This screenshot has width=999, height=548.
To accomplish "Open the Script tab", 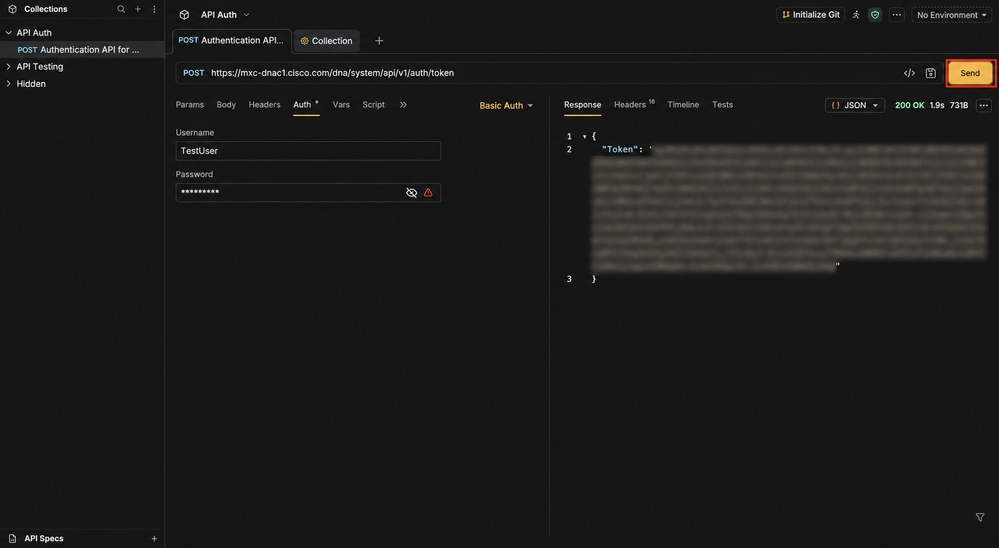I will pyautogui.click(x=373, y=105).
